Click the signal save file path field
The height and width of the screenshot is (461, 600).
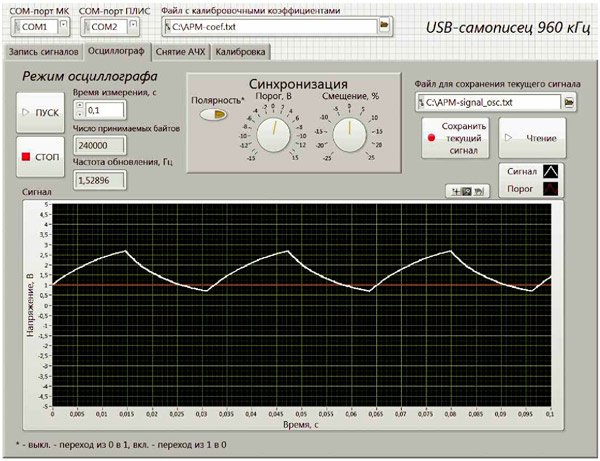pyautogui.click(x=488, y=102)
